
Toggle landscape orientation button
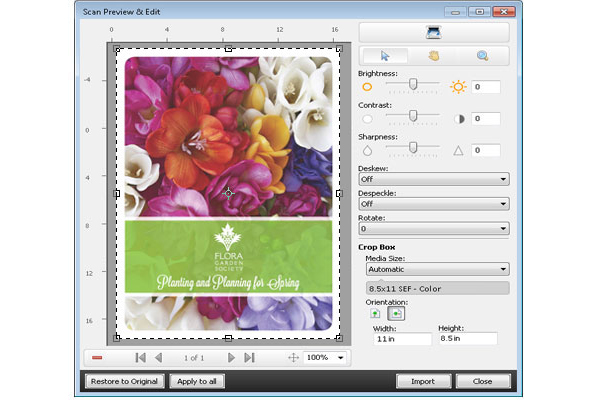(395, 314)
